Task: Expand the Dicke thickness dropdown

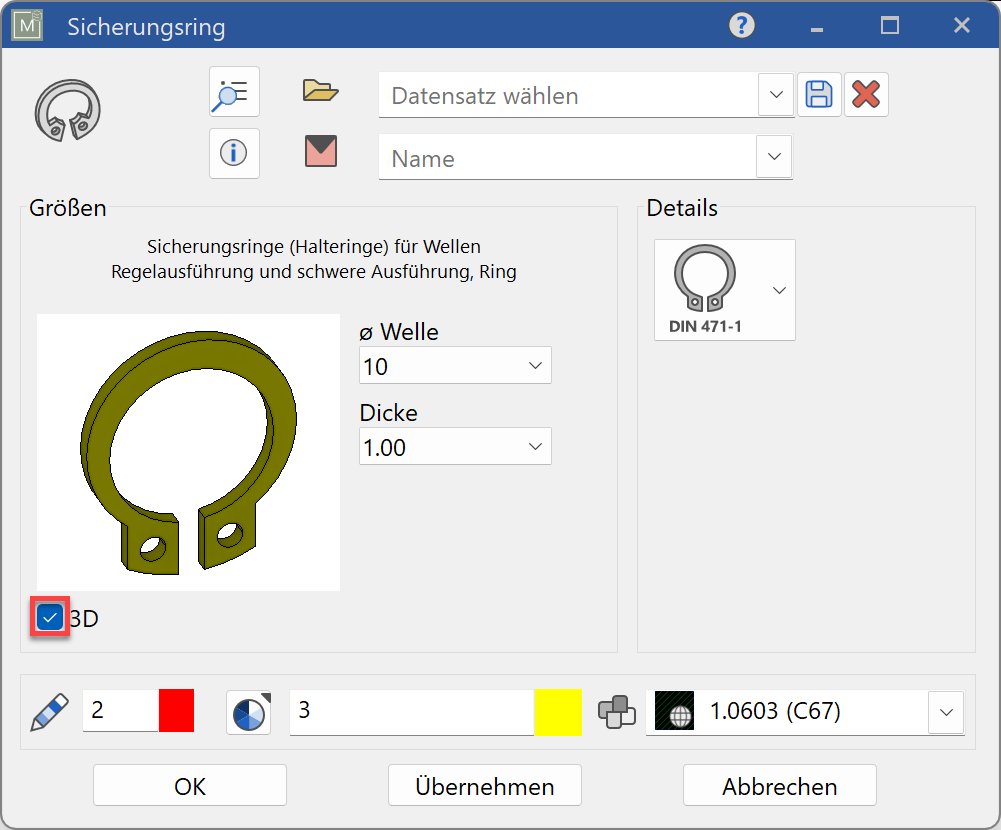Action: (x=536, y=446)
